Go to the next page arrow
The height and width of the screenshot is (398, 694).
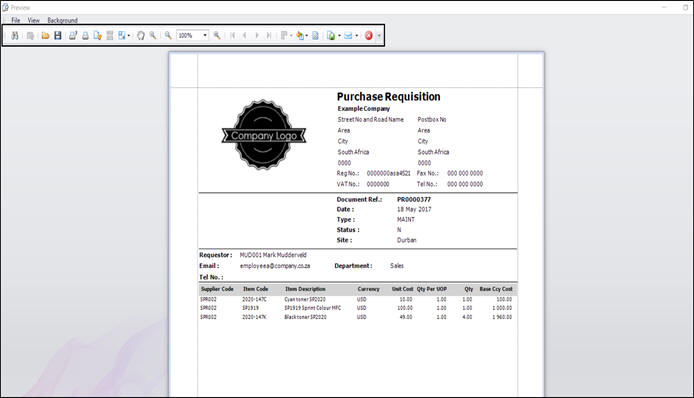[257, 35]
